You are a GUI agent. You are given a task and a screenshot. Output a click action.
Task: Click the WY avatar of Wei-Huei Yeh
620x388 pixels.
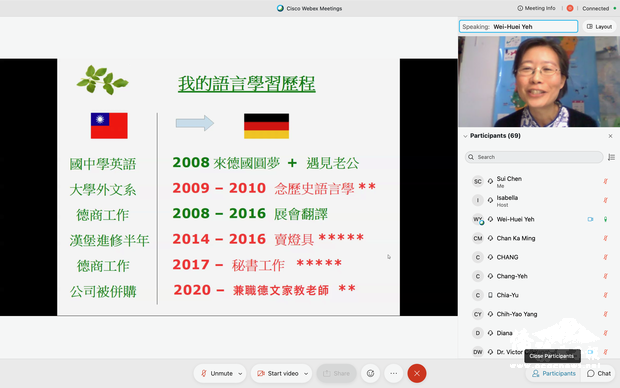pos(478,219)
